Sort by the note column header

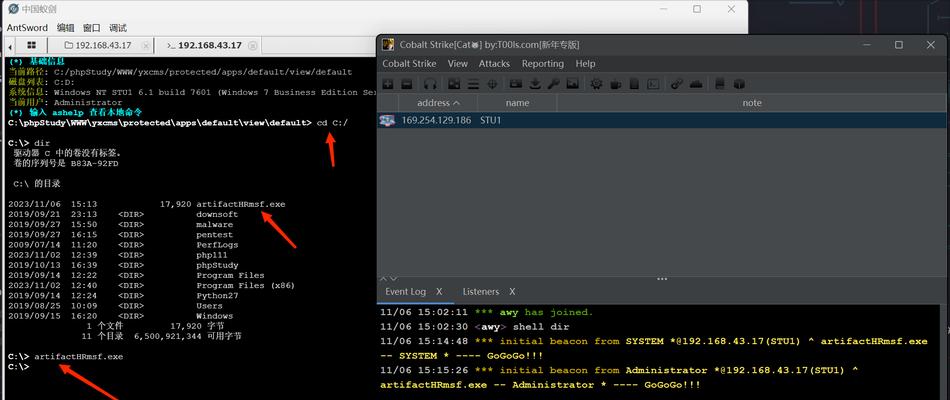752,103
